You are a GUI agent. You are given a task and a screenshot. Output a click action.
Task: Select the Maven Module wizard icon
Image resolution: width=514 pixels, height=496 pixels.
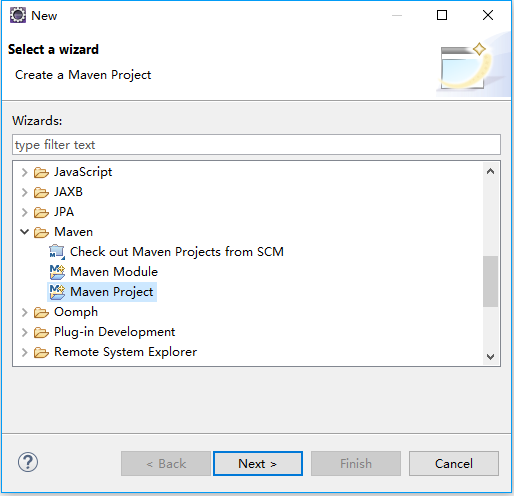point(57,272)
